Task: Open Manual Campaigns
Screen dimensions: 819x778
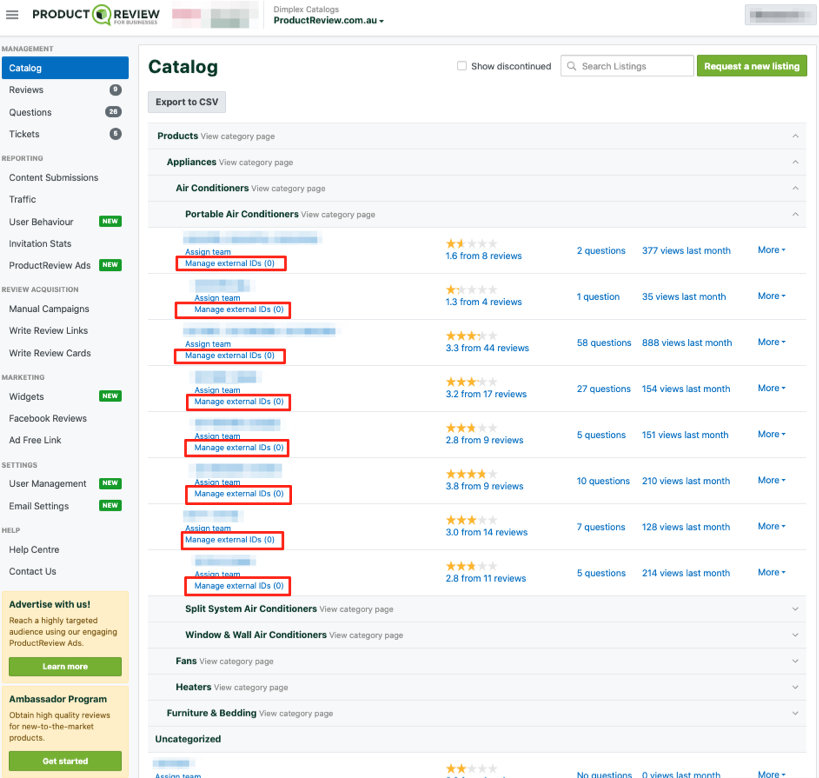Action: pos(49,309)
